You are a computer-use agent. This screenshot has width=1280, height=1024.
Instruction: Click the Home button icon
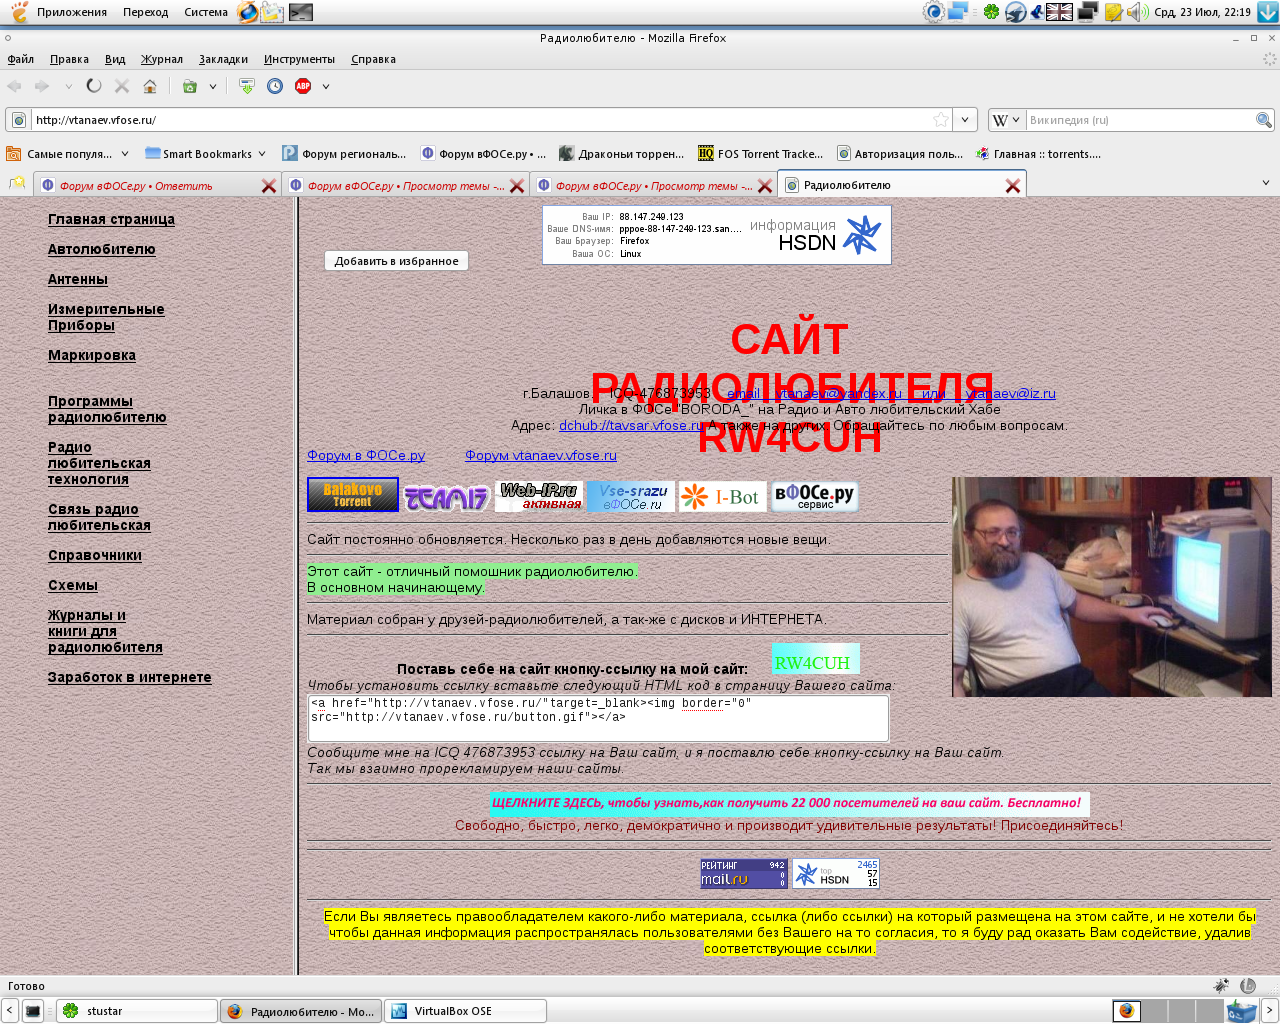(x=150, y=86)
